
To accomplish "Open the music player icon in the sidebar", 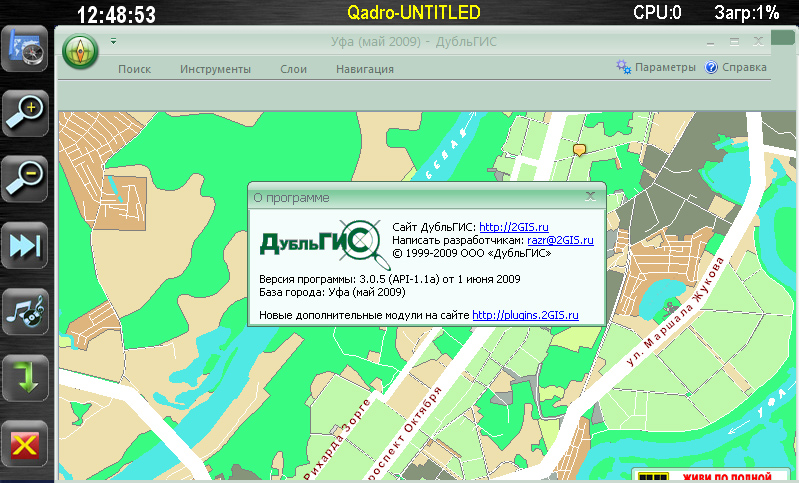I will click(24, 311).
